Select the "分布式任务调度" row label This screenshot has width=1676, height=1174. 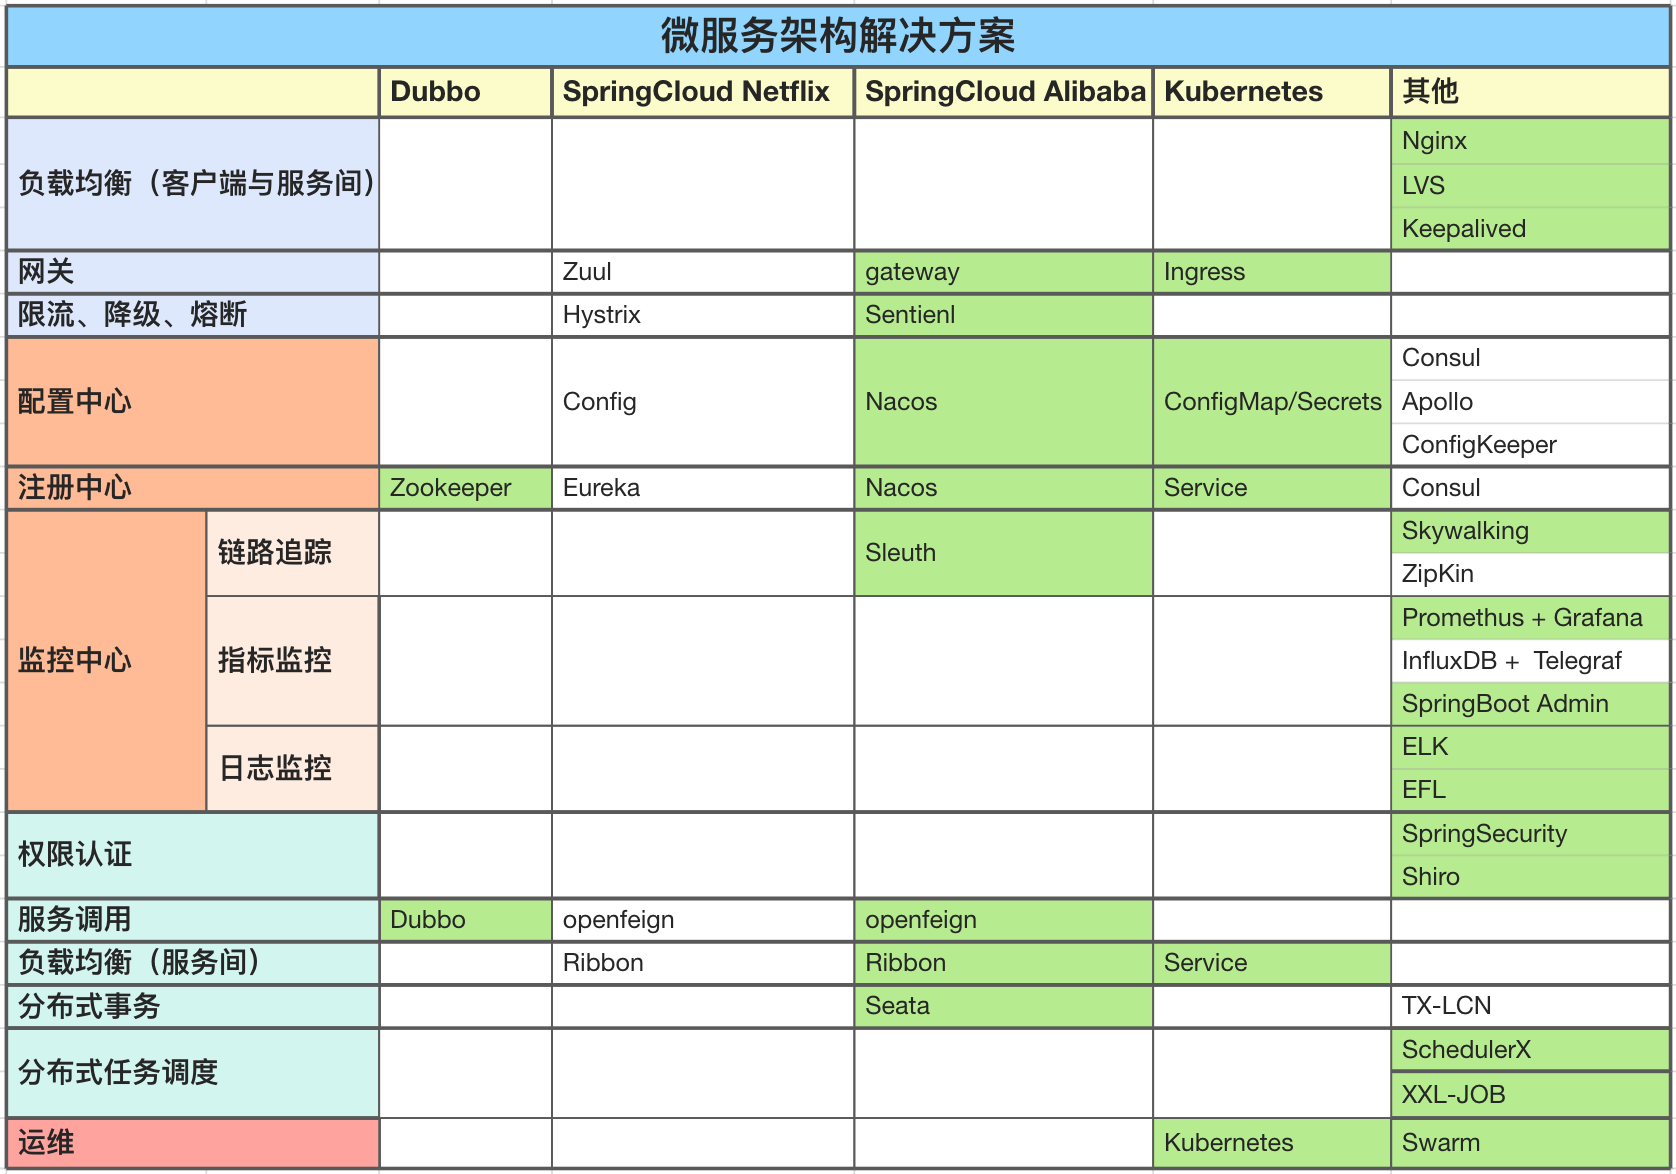click(193, 1073)
